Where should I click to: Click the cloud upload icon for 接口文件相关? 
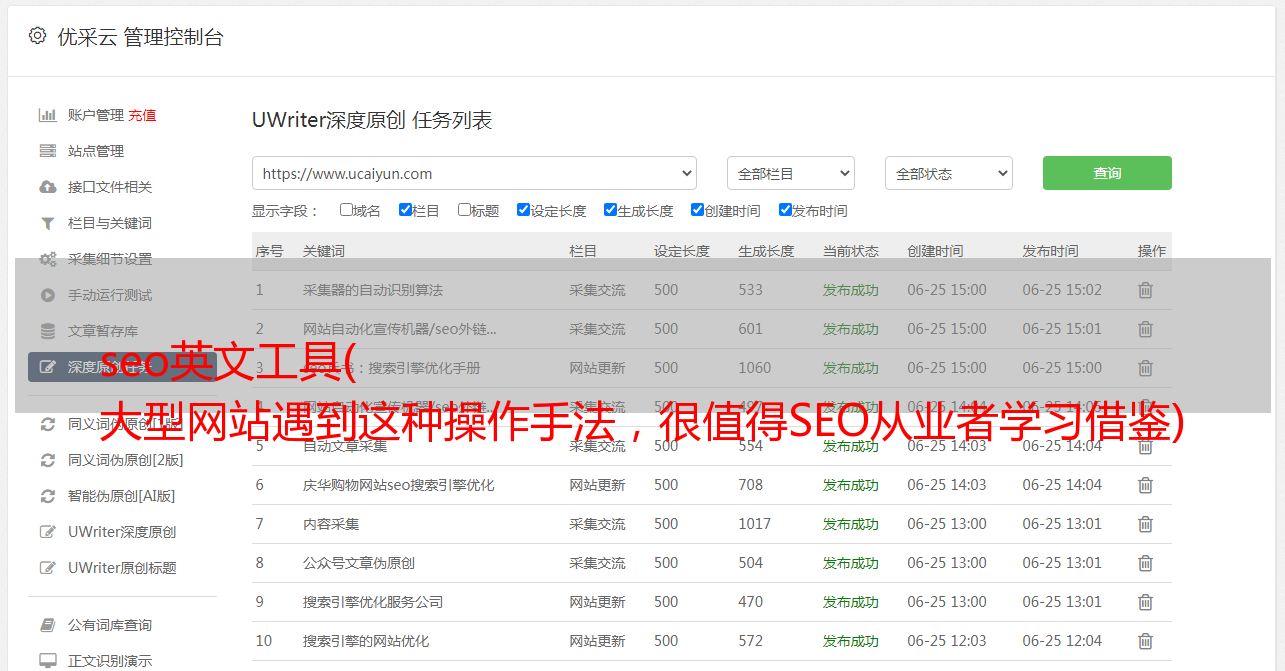click(47, 187)
